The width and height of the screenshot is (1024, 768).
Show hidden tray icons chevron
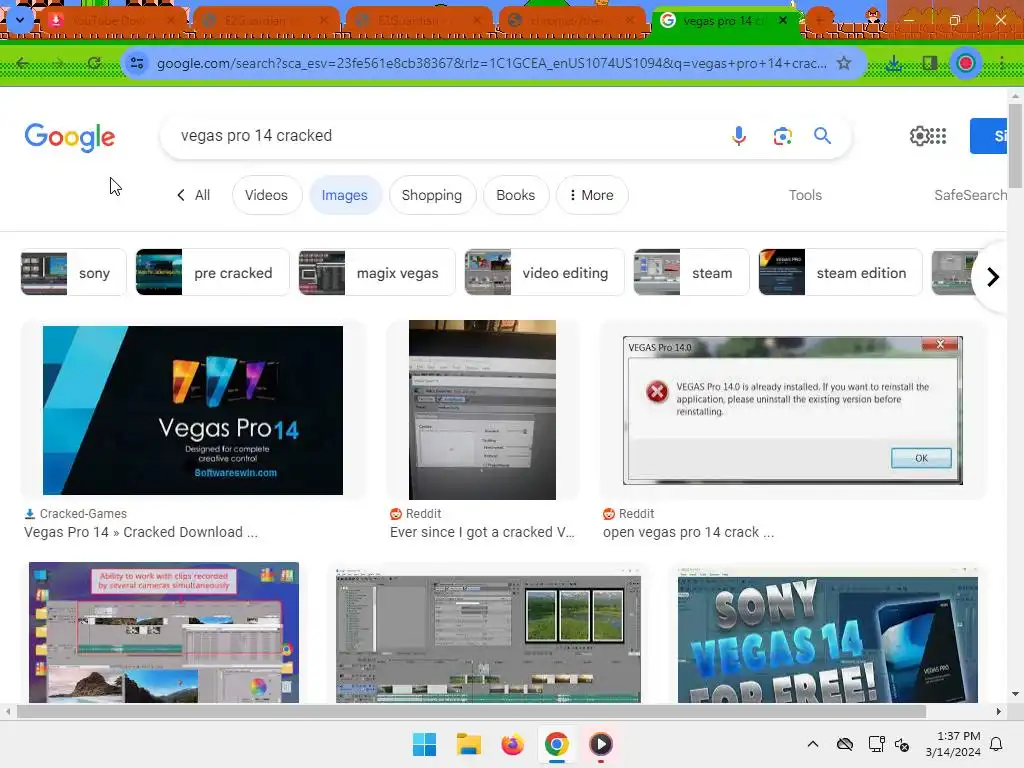pos(812,744)
